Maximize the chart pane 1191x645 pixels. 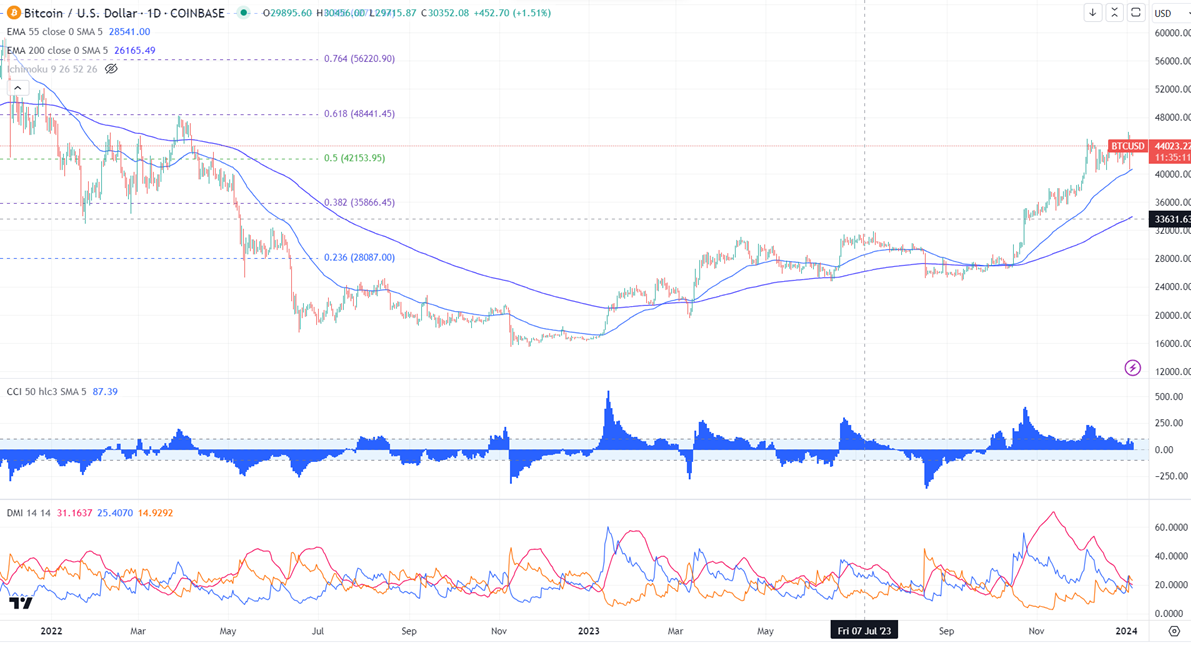(x=1136, y=12)
